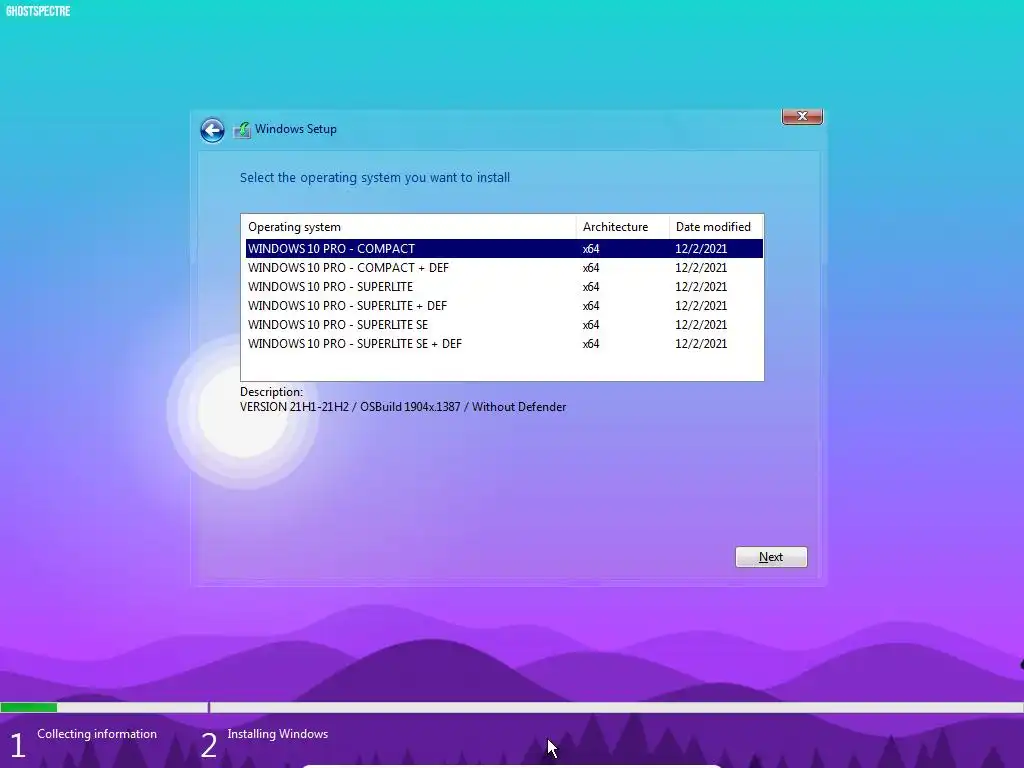The height and width of the screenshot is (768, 1024).
Task: Close the Windows Setup dialog
Action: (x=802, y=116)
